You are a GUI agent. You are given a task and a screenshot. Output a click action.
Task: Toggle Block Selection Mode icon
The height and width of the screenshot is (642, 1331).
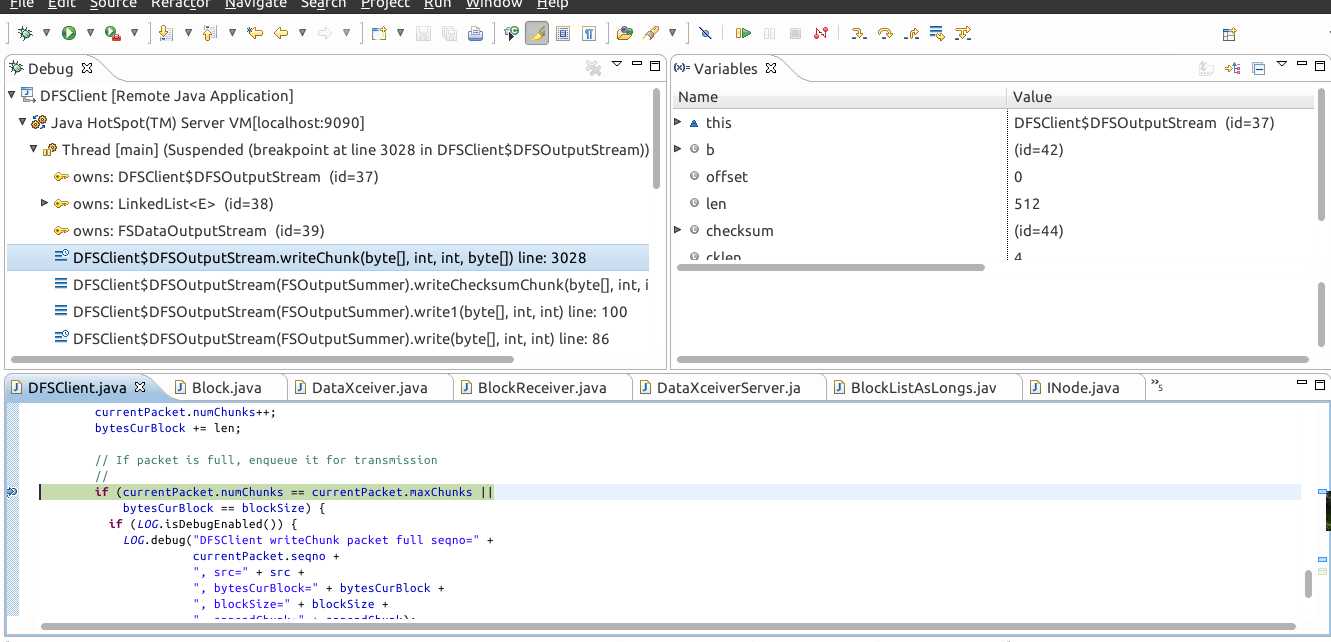click(x=562, y=33)
